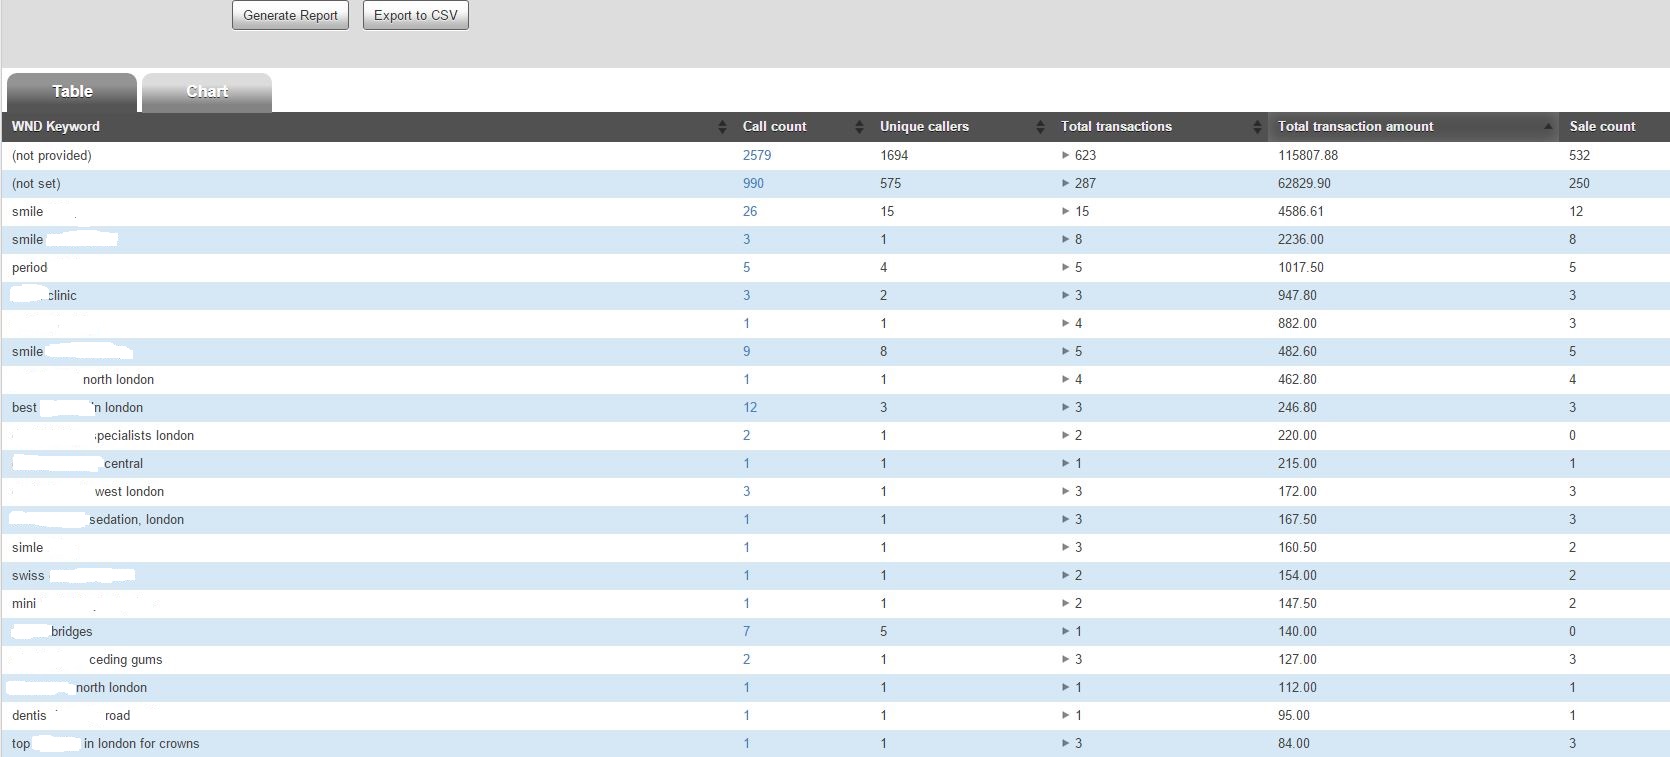Expand transactions for specialists london row

(1066, 435)
